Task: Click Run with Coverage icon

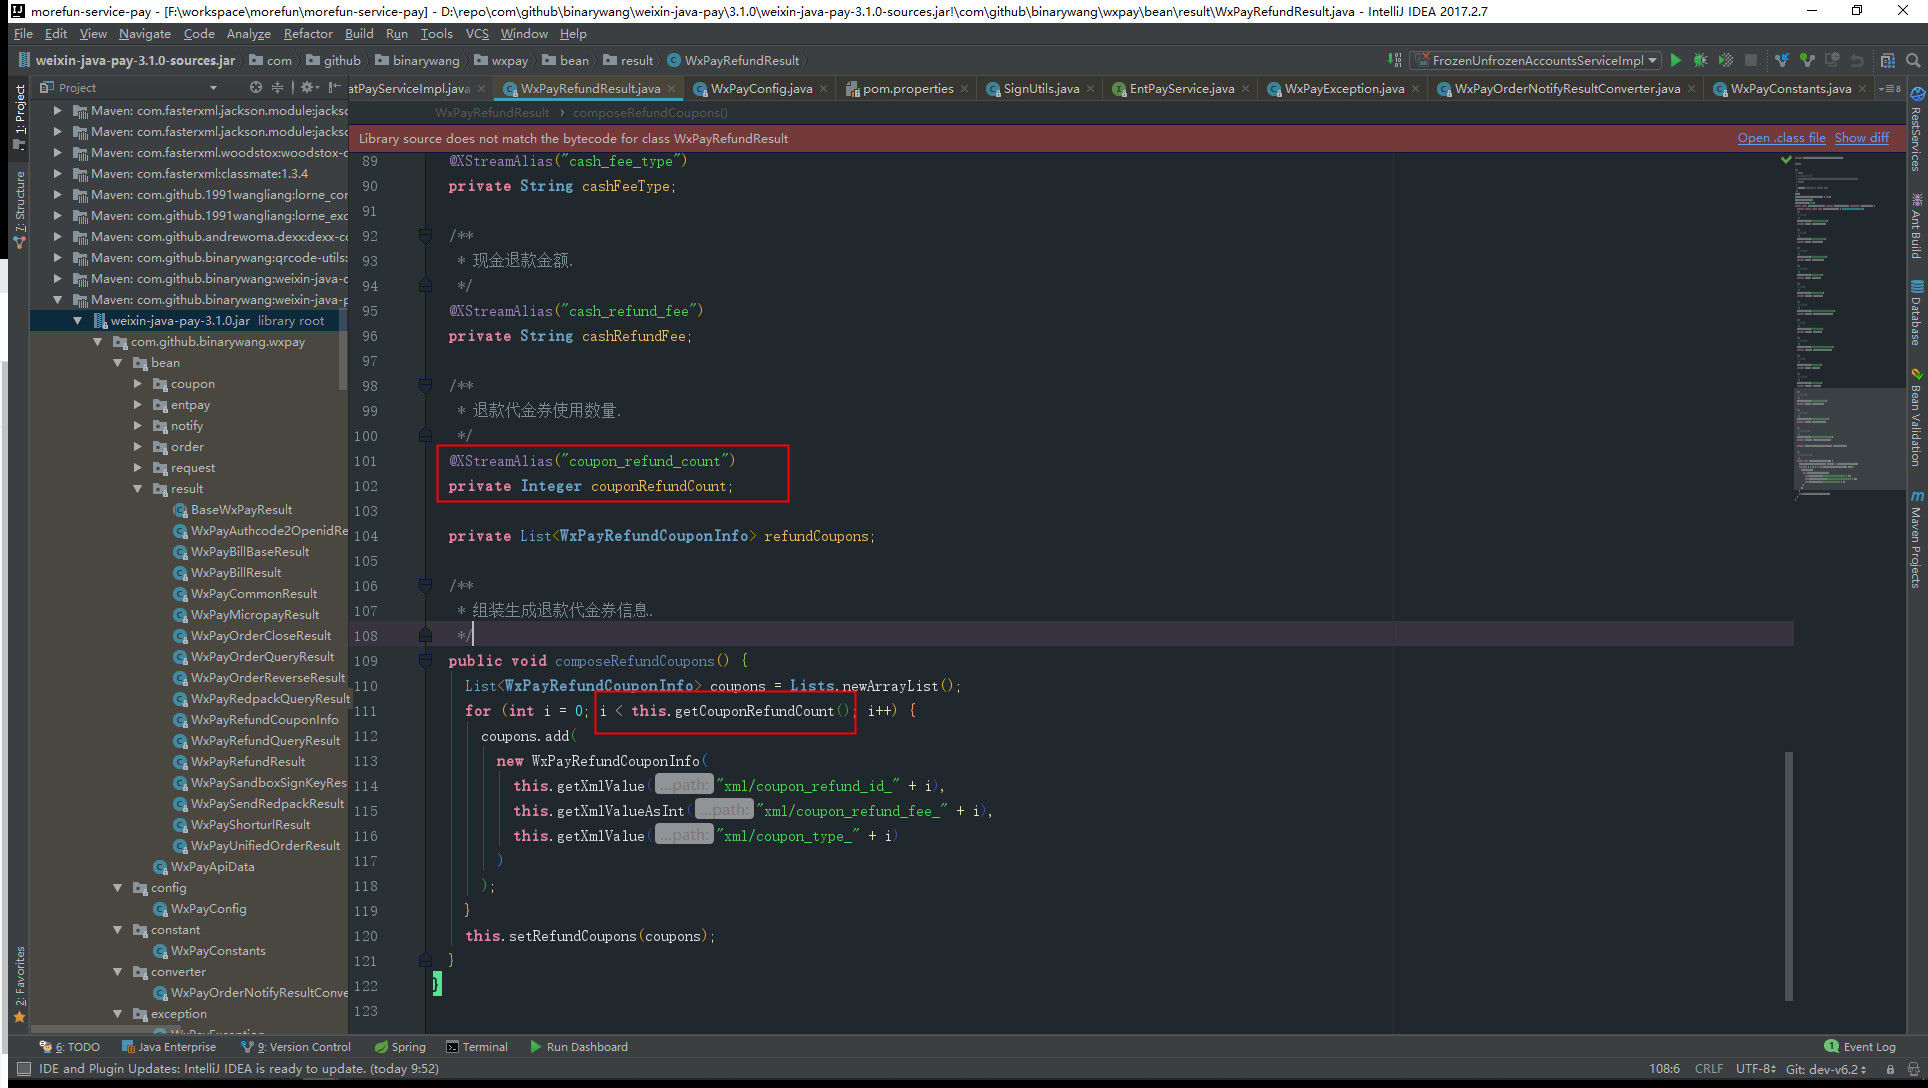Action: (1725, 60)
